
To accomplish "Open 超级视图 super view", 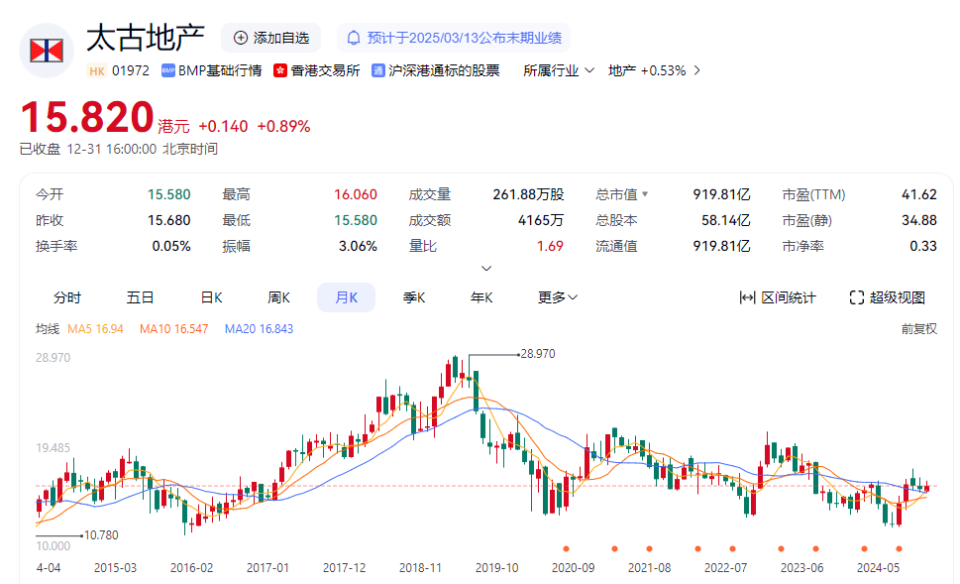I will click(x=887, y=298).
